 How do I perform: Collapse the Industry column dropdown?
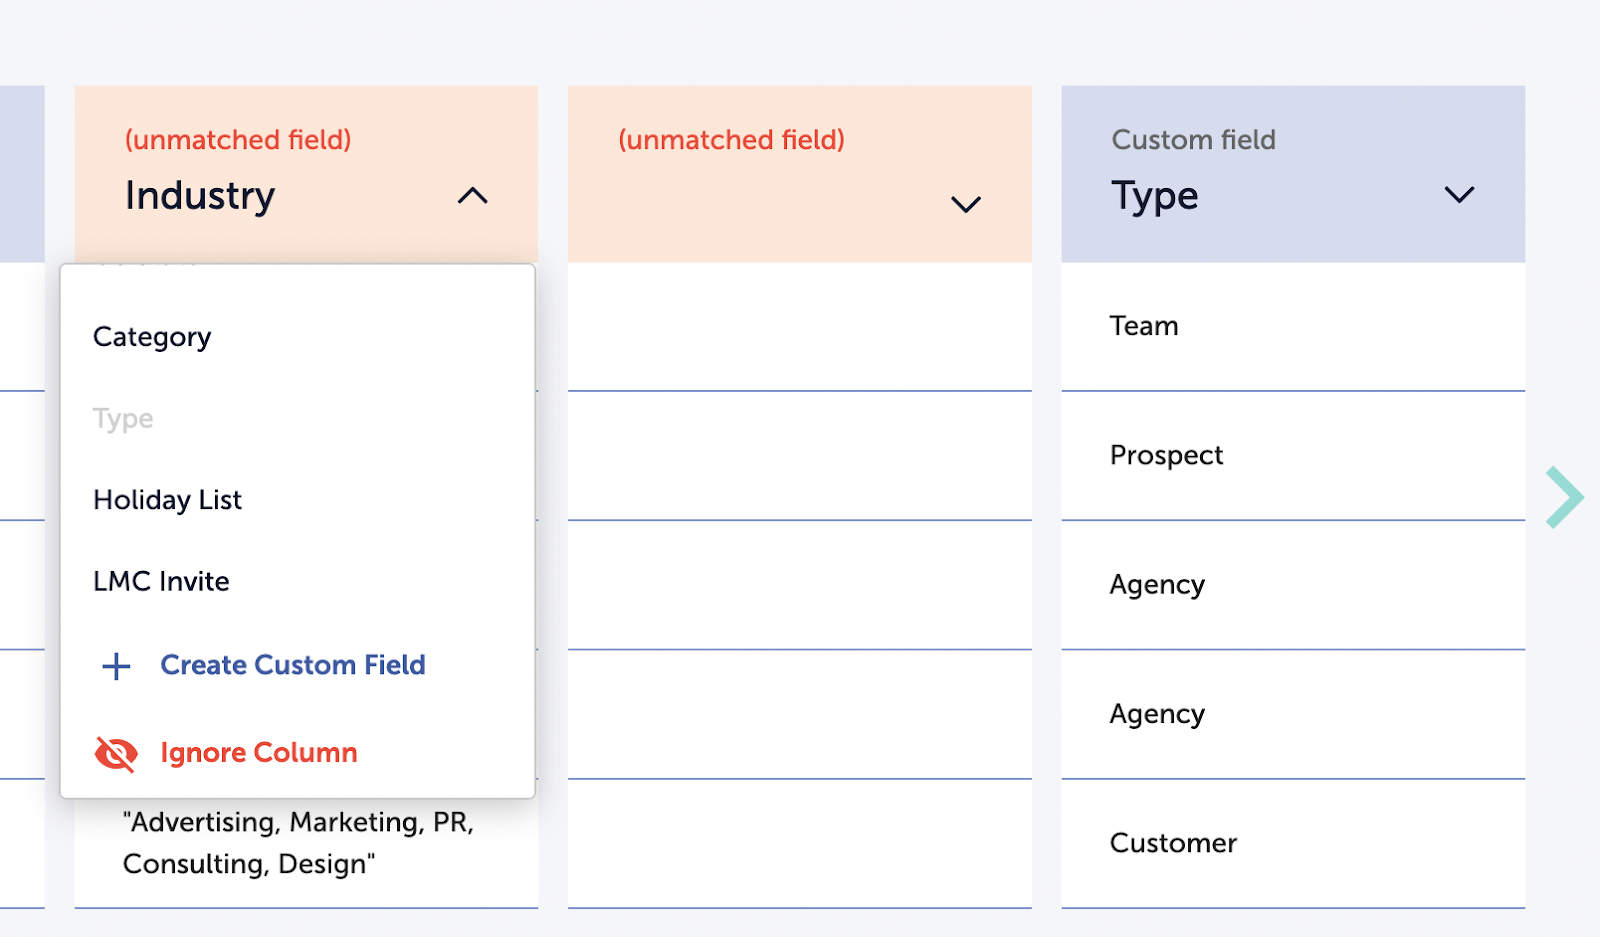472,196
